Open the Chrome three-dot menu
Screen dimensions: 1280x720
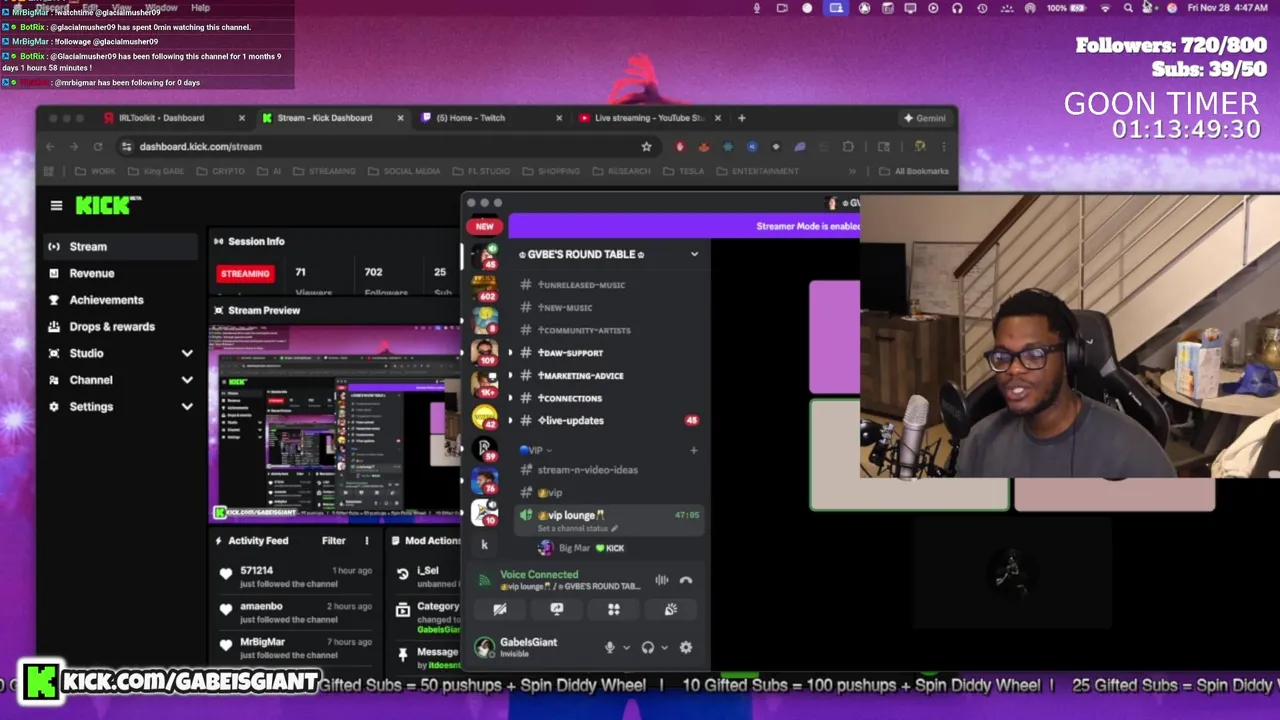coord(944,146)
